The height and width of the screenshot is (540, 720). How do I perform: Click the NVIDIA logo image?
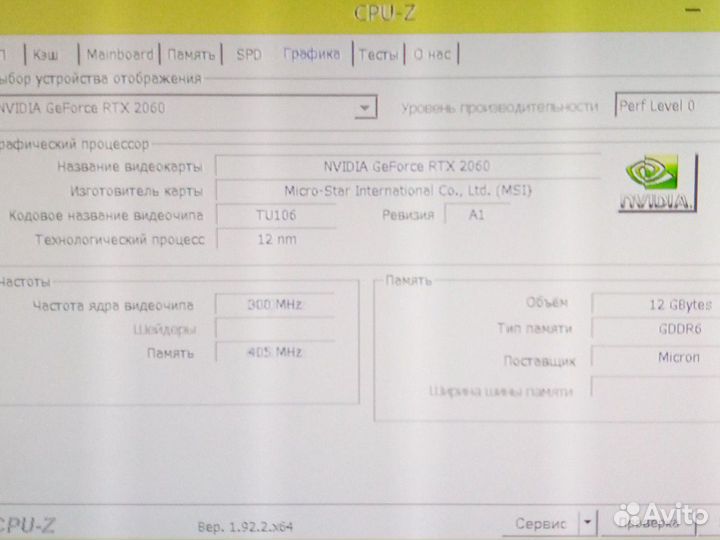pos(658,183)
